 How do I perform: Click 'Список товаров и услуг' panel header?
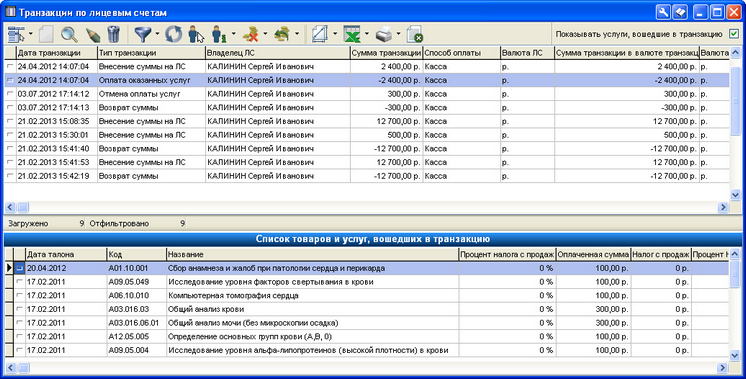point(373,239)
